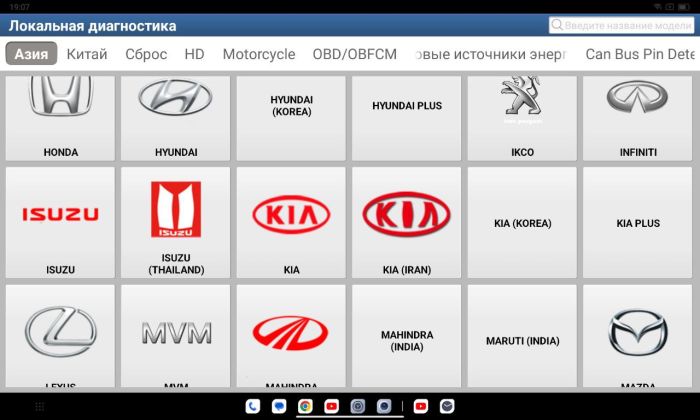Click the search magnifier icon
700x420 pixels.
pos(557,25)
